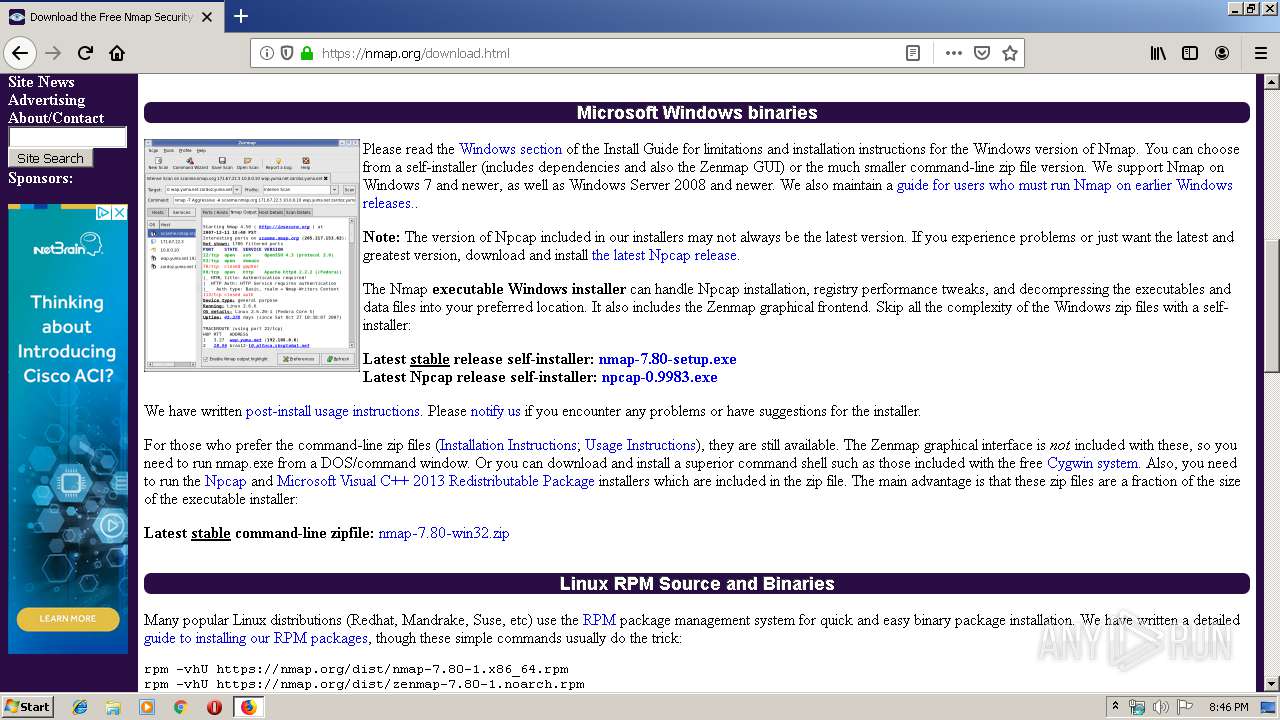Open the Site News sidebar link
Image resolution: width=1280 pixels, height=720 pixels.
41,82
